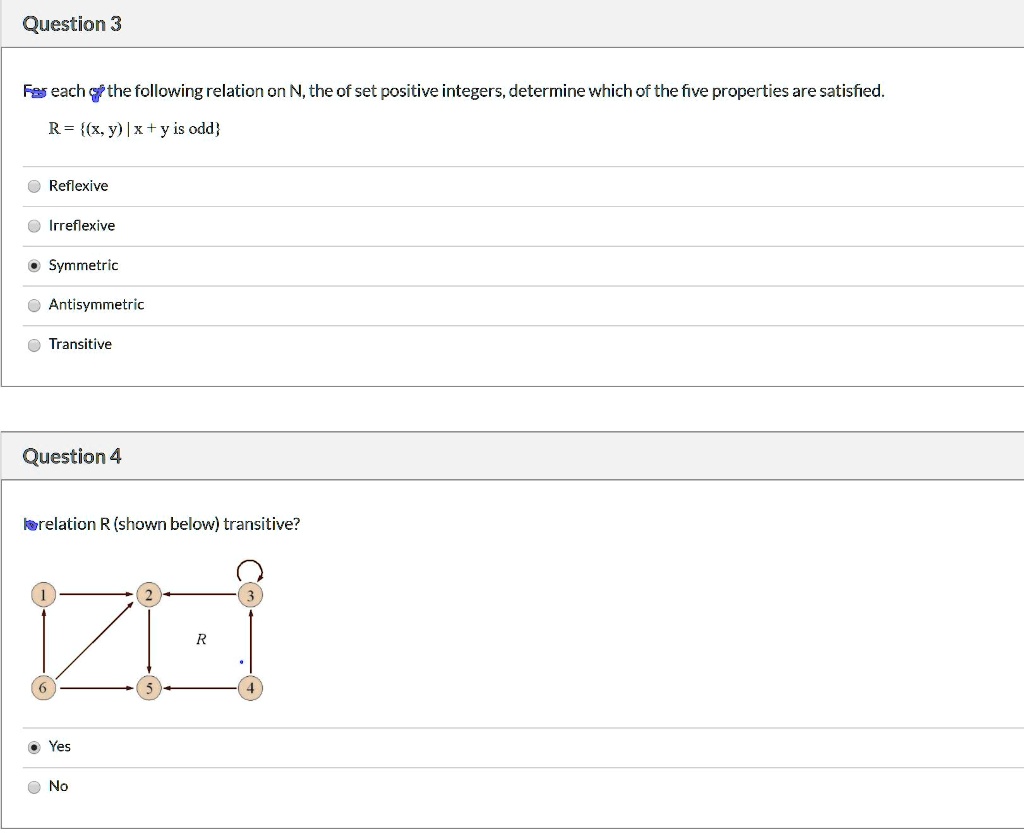This screenshot has height=833, width=1024.
Task: Select the Transitive radio button
Action: pyautogui.click(x=33, y=343)
